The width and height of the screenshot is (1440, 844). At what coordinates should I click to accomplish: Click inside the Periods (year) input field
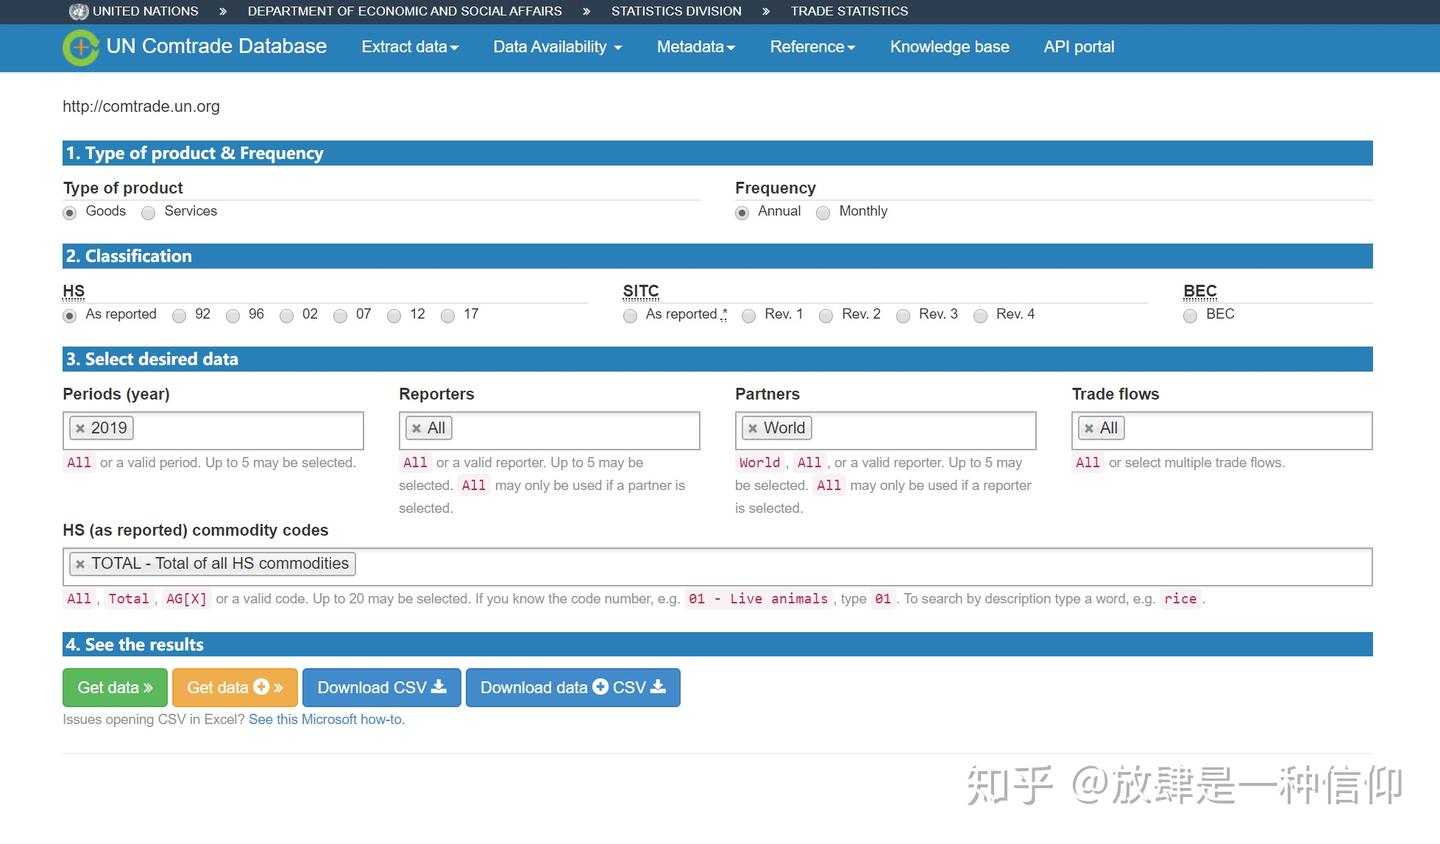213,430
